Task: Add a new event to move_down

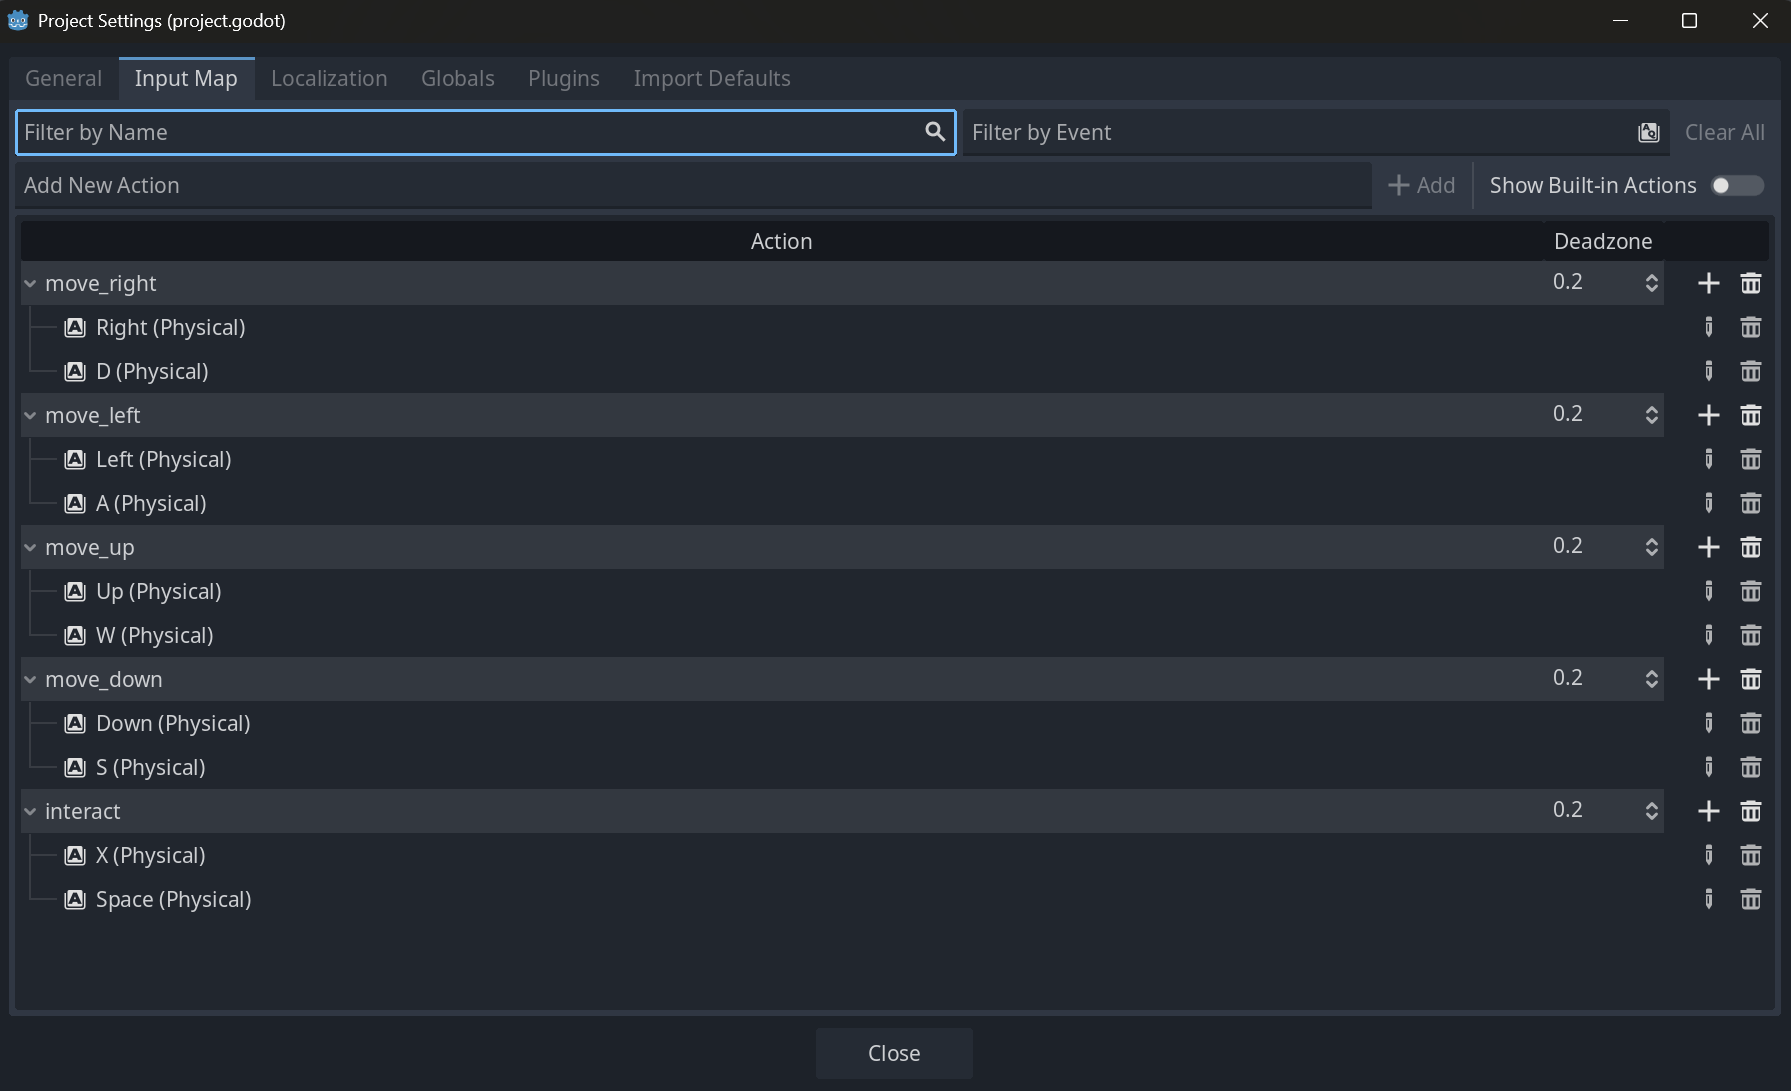Action: [x=1708, y=678]
